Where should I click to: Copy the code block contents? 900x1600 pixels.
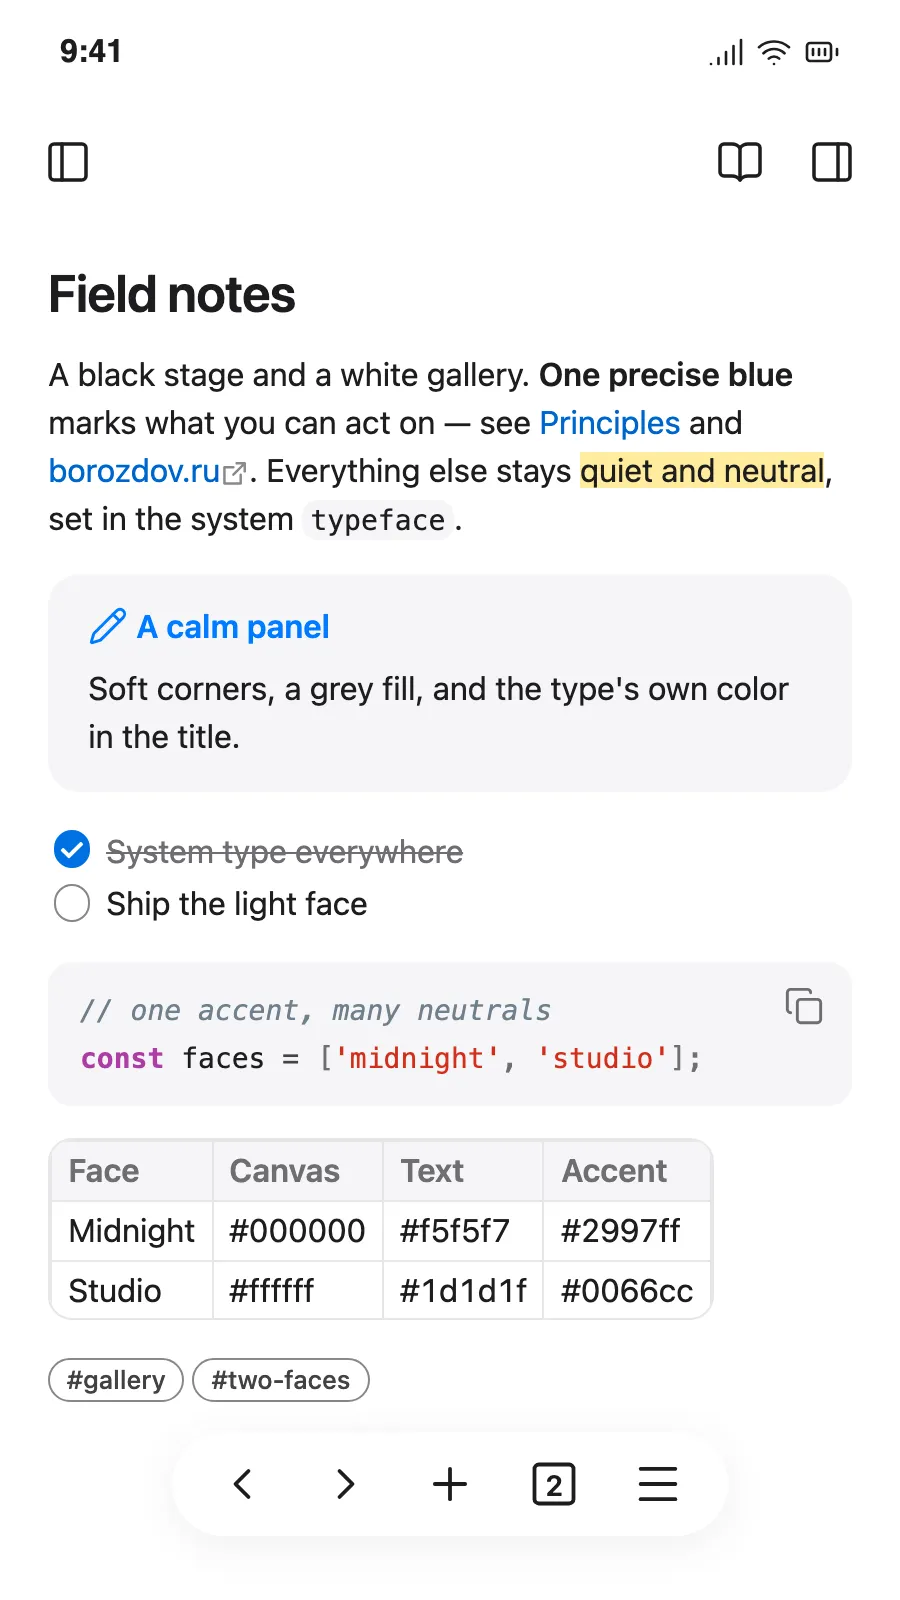[804, 1006]
